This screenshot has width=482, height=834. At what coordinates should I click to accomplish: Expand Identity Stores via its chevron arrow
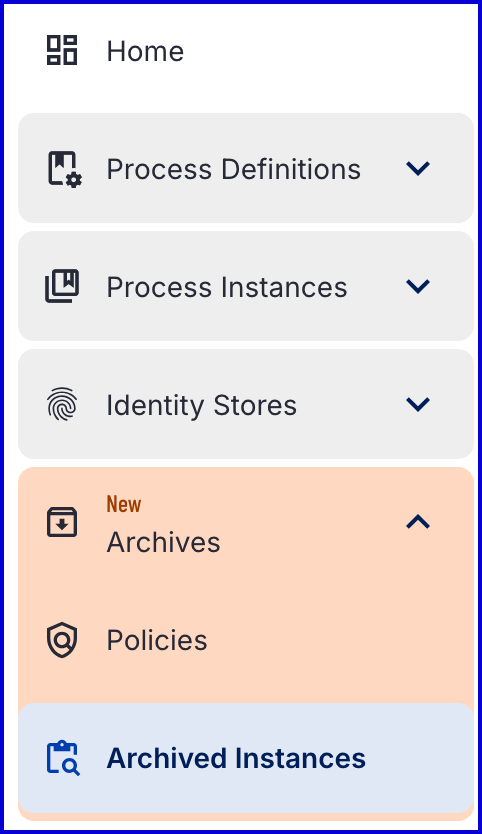[418, 404]
